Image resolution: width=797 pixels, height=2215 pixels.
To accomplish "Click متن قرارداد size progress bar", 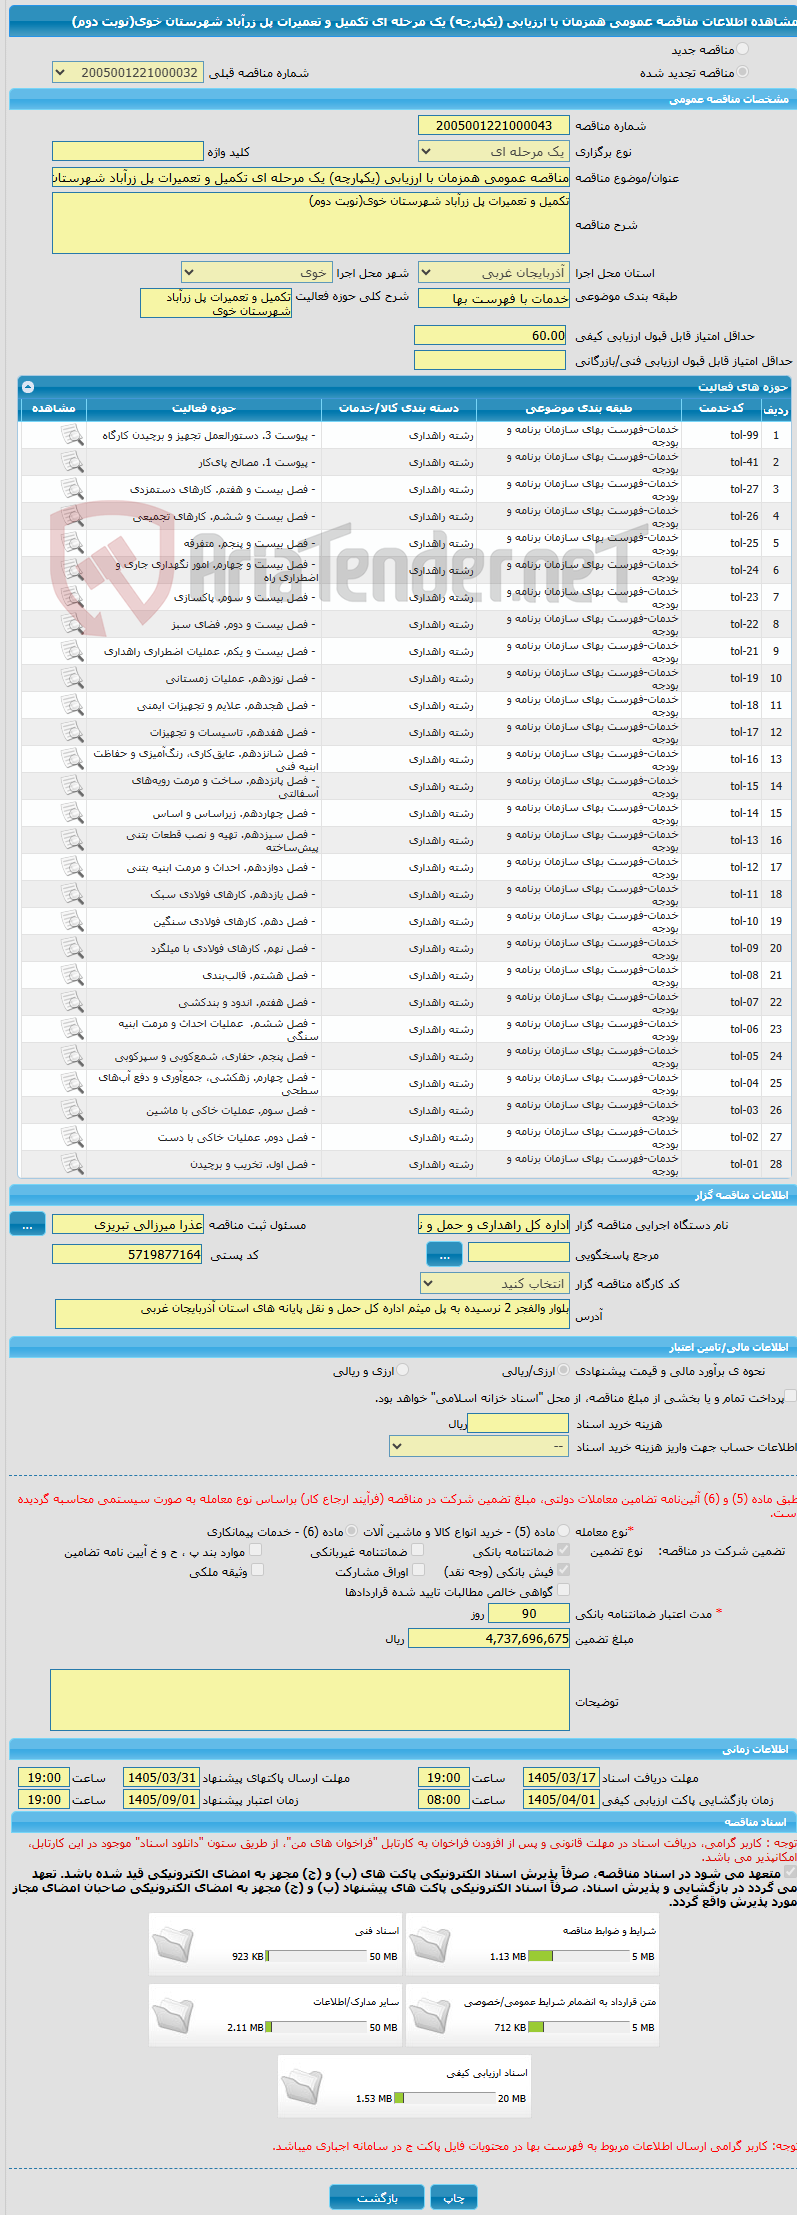I will [579, 2027].
